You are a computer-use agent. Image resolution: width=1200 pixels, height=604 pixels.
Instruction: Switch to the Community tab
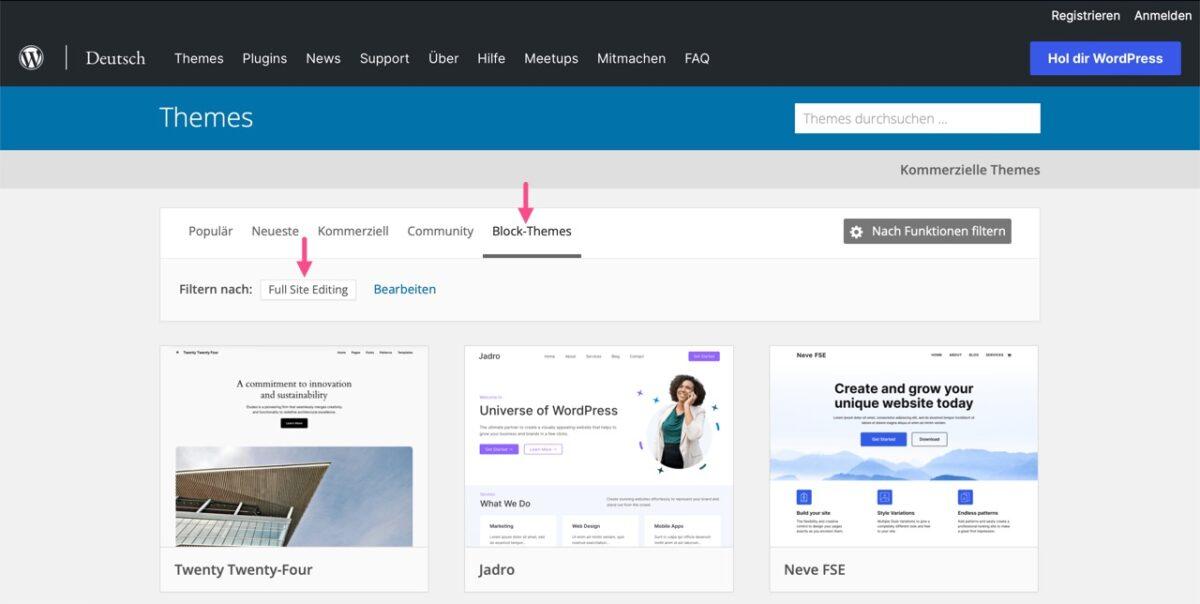pyautogui.click(x=440, y=231)
